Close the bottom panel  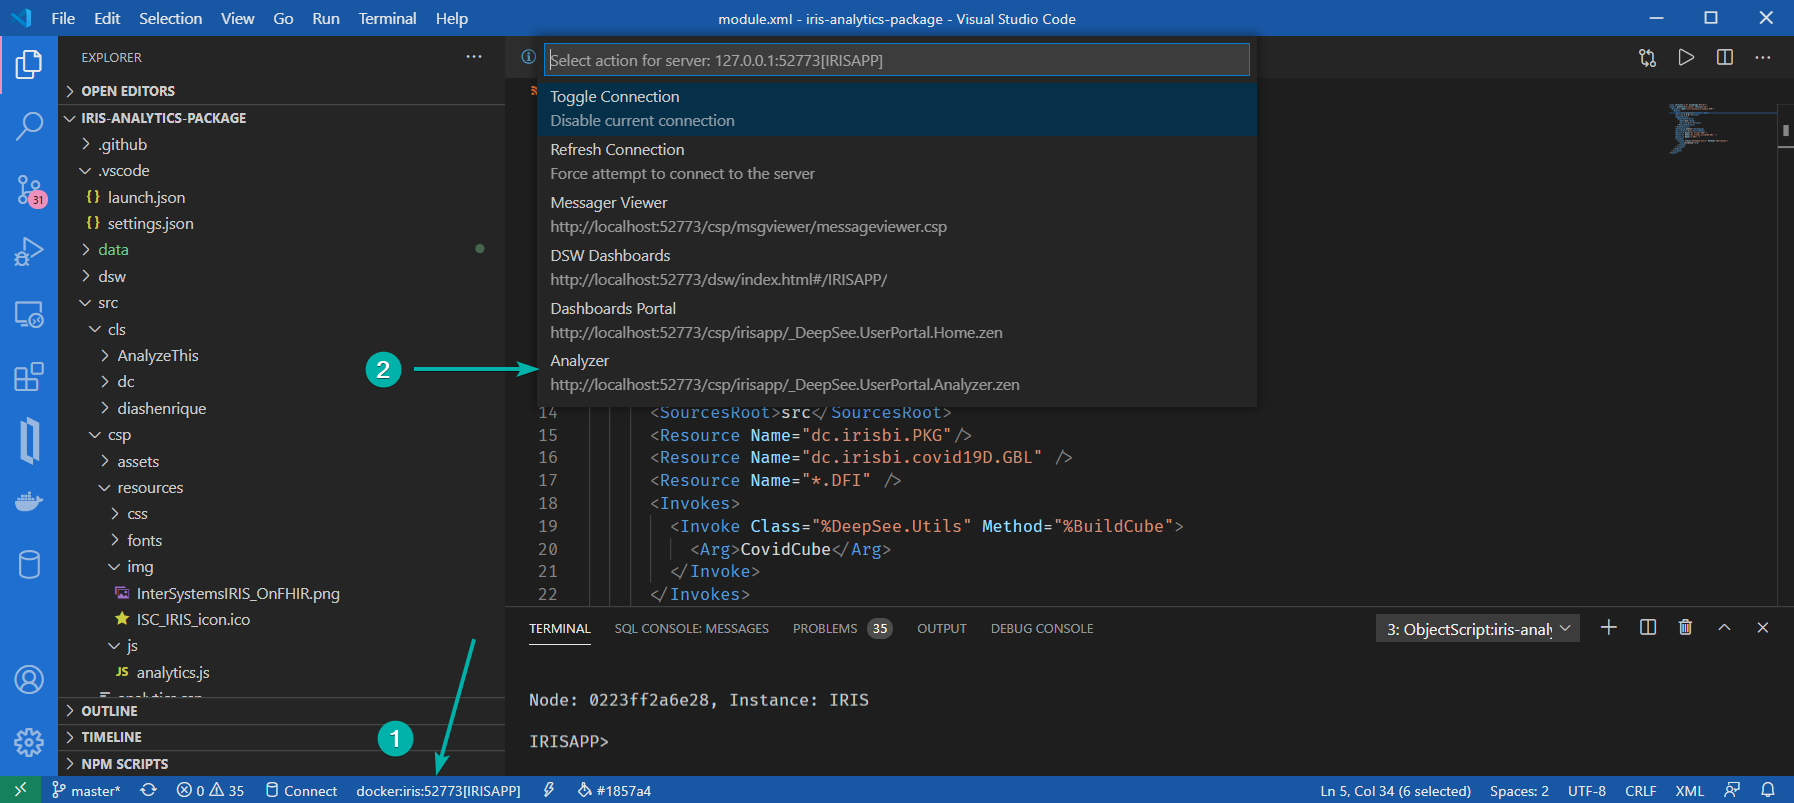1763,628
